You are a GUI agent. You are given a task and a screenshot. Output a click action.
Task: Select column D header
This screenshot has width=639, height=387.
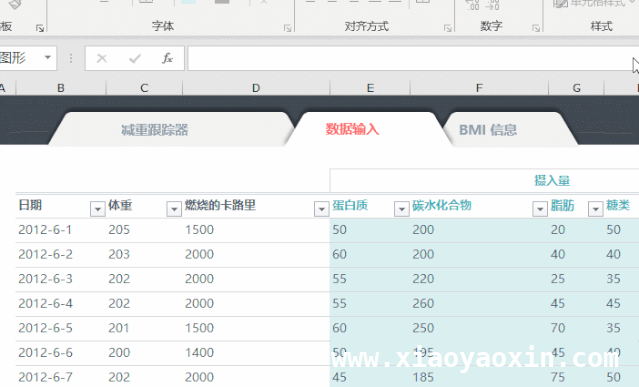[256, 88]
